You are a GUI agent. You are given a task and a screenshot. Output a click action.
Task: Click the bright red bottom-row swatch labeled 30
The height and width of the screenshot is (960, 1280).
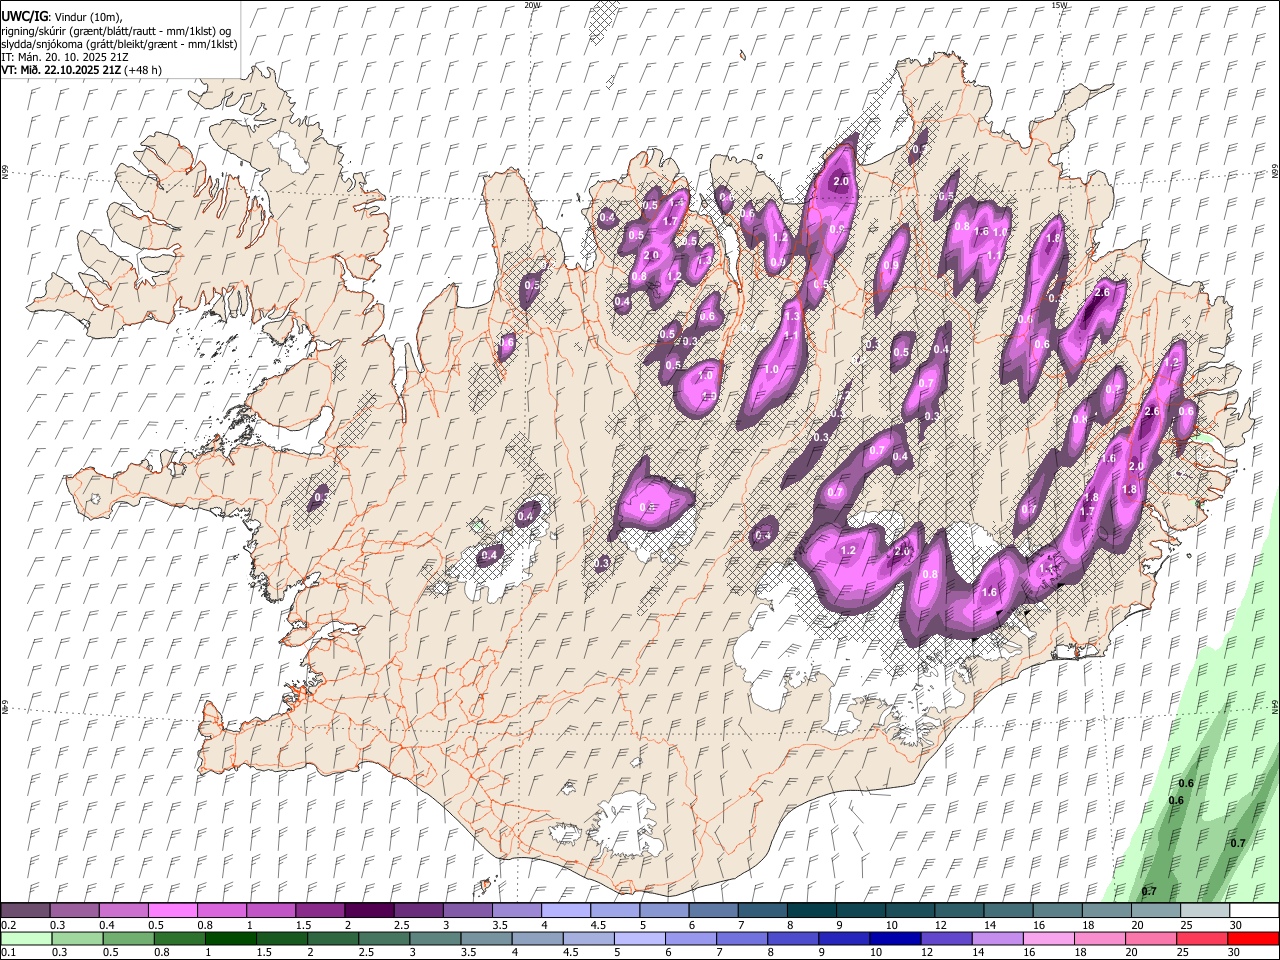tap(1253, 939)
